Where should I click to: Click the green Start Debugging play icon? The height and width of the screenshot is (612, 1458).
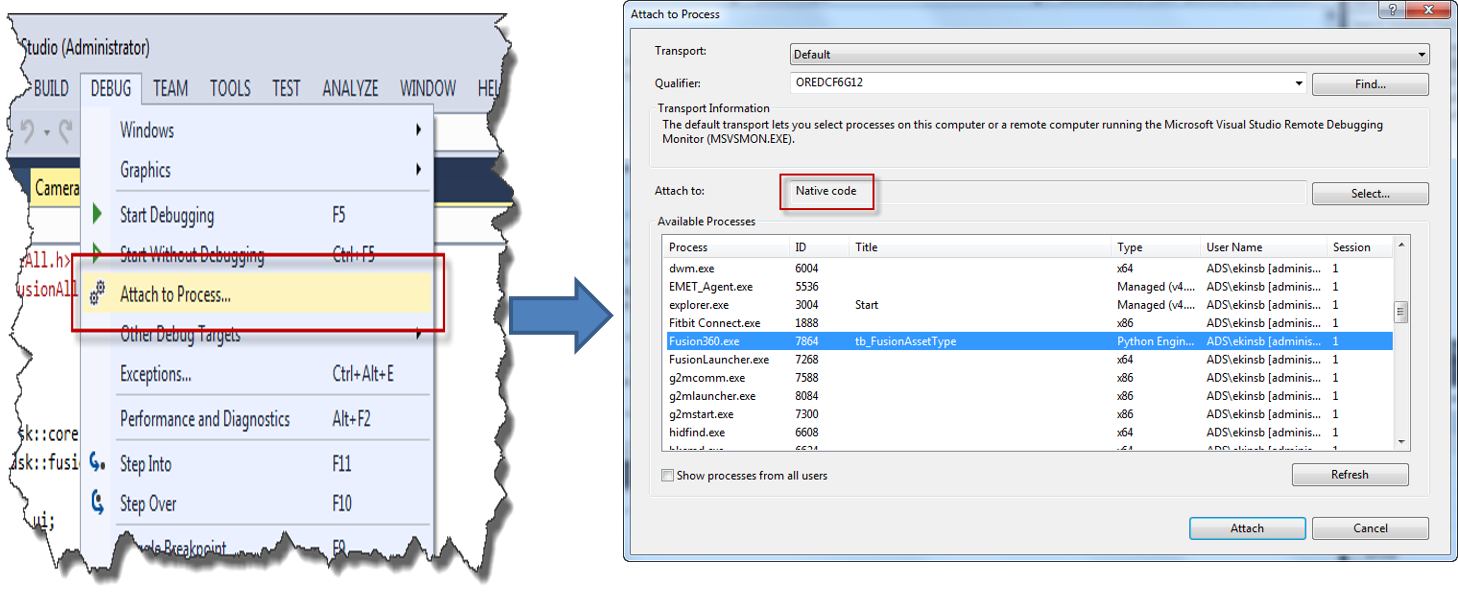tap(97, 214)
